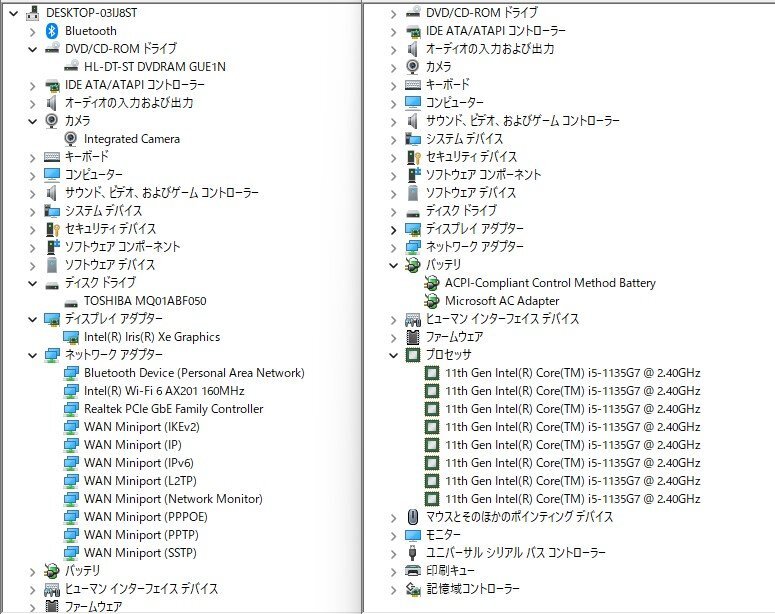This screenshot has height=614, width=775.
Task: Expand left-pane IDE ATA/ATAPI コントローラー category
Action: point(33,86)
